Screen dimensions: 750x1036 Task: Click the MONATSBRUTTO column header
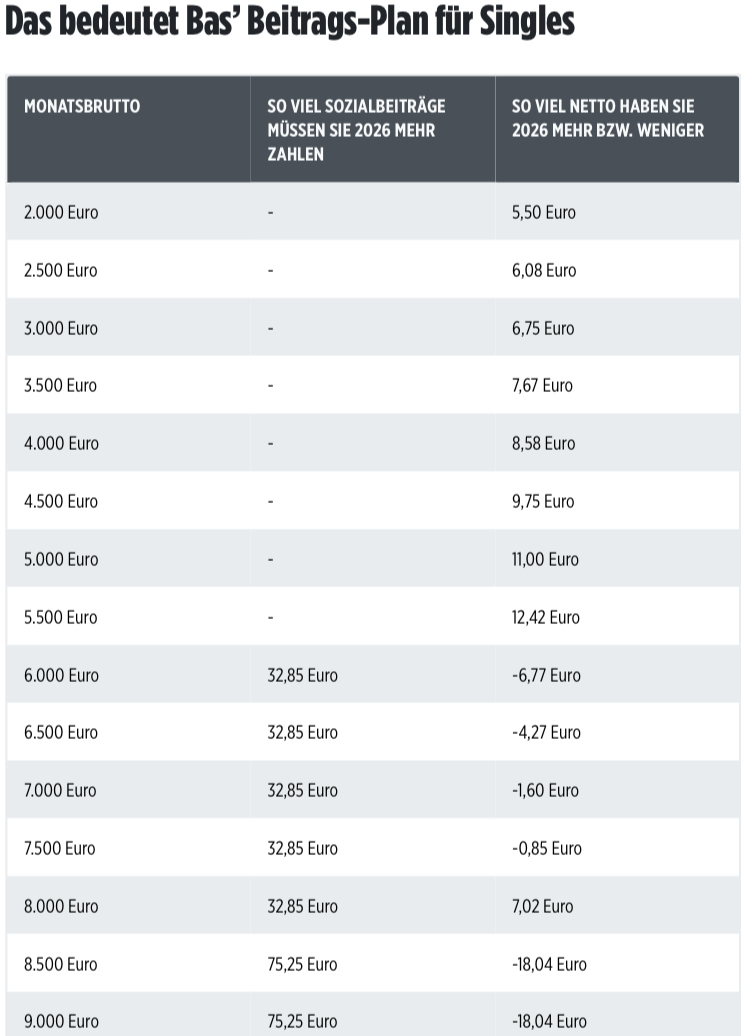pos(82,106)
